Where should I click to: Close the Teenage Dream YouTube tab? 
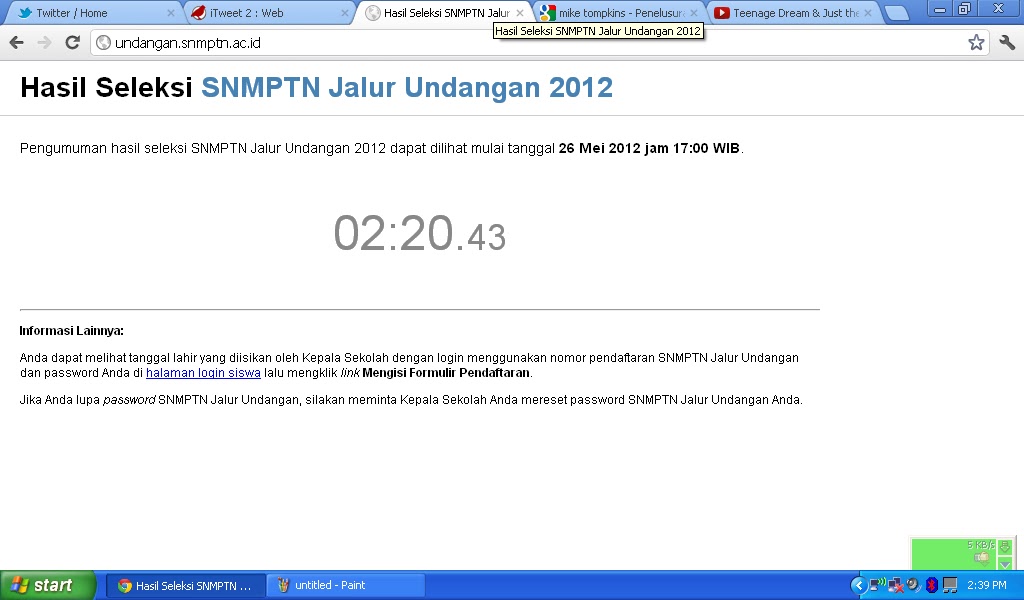pyautogui.click(x=868, y=13)
